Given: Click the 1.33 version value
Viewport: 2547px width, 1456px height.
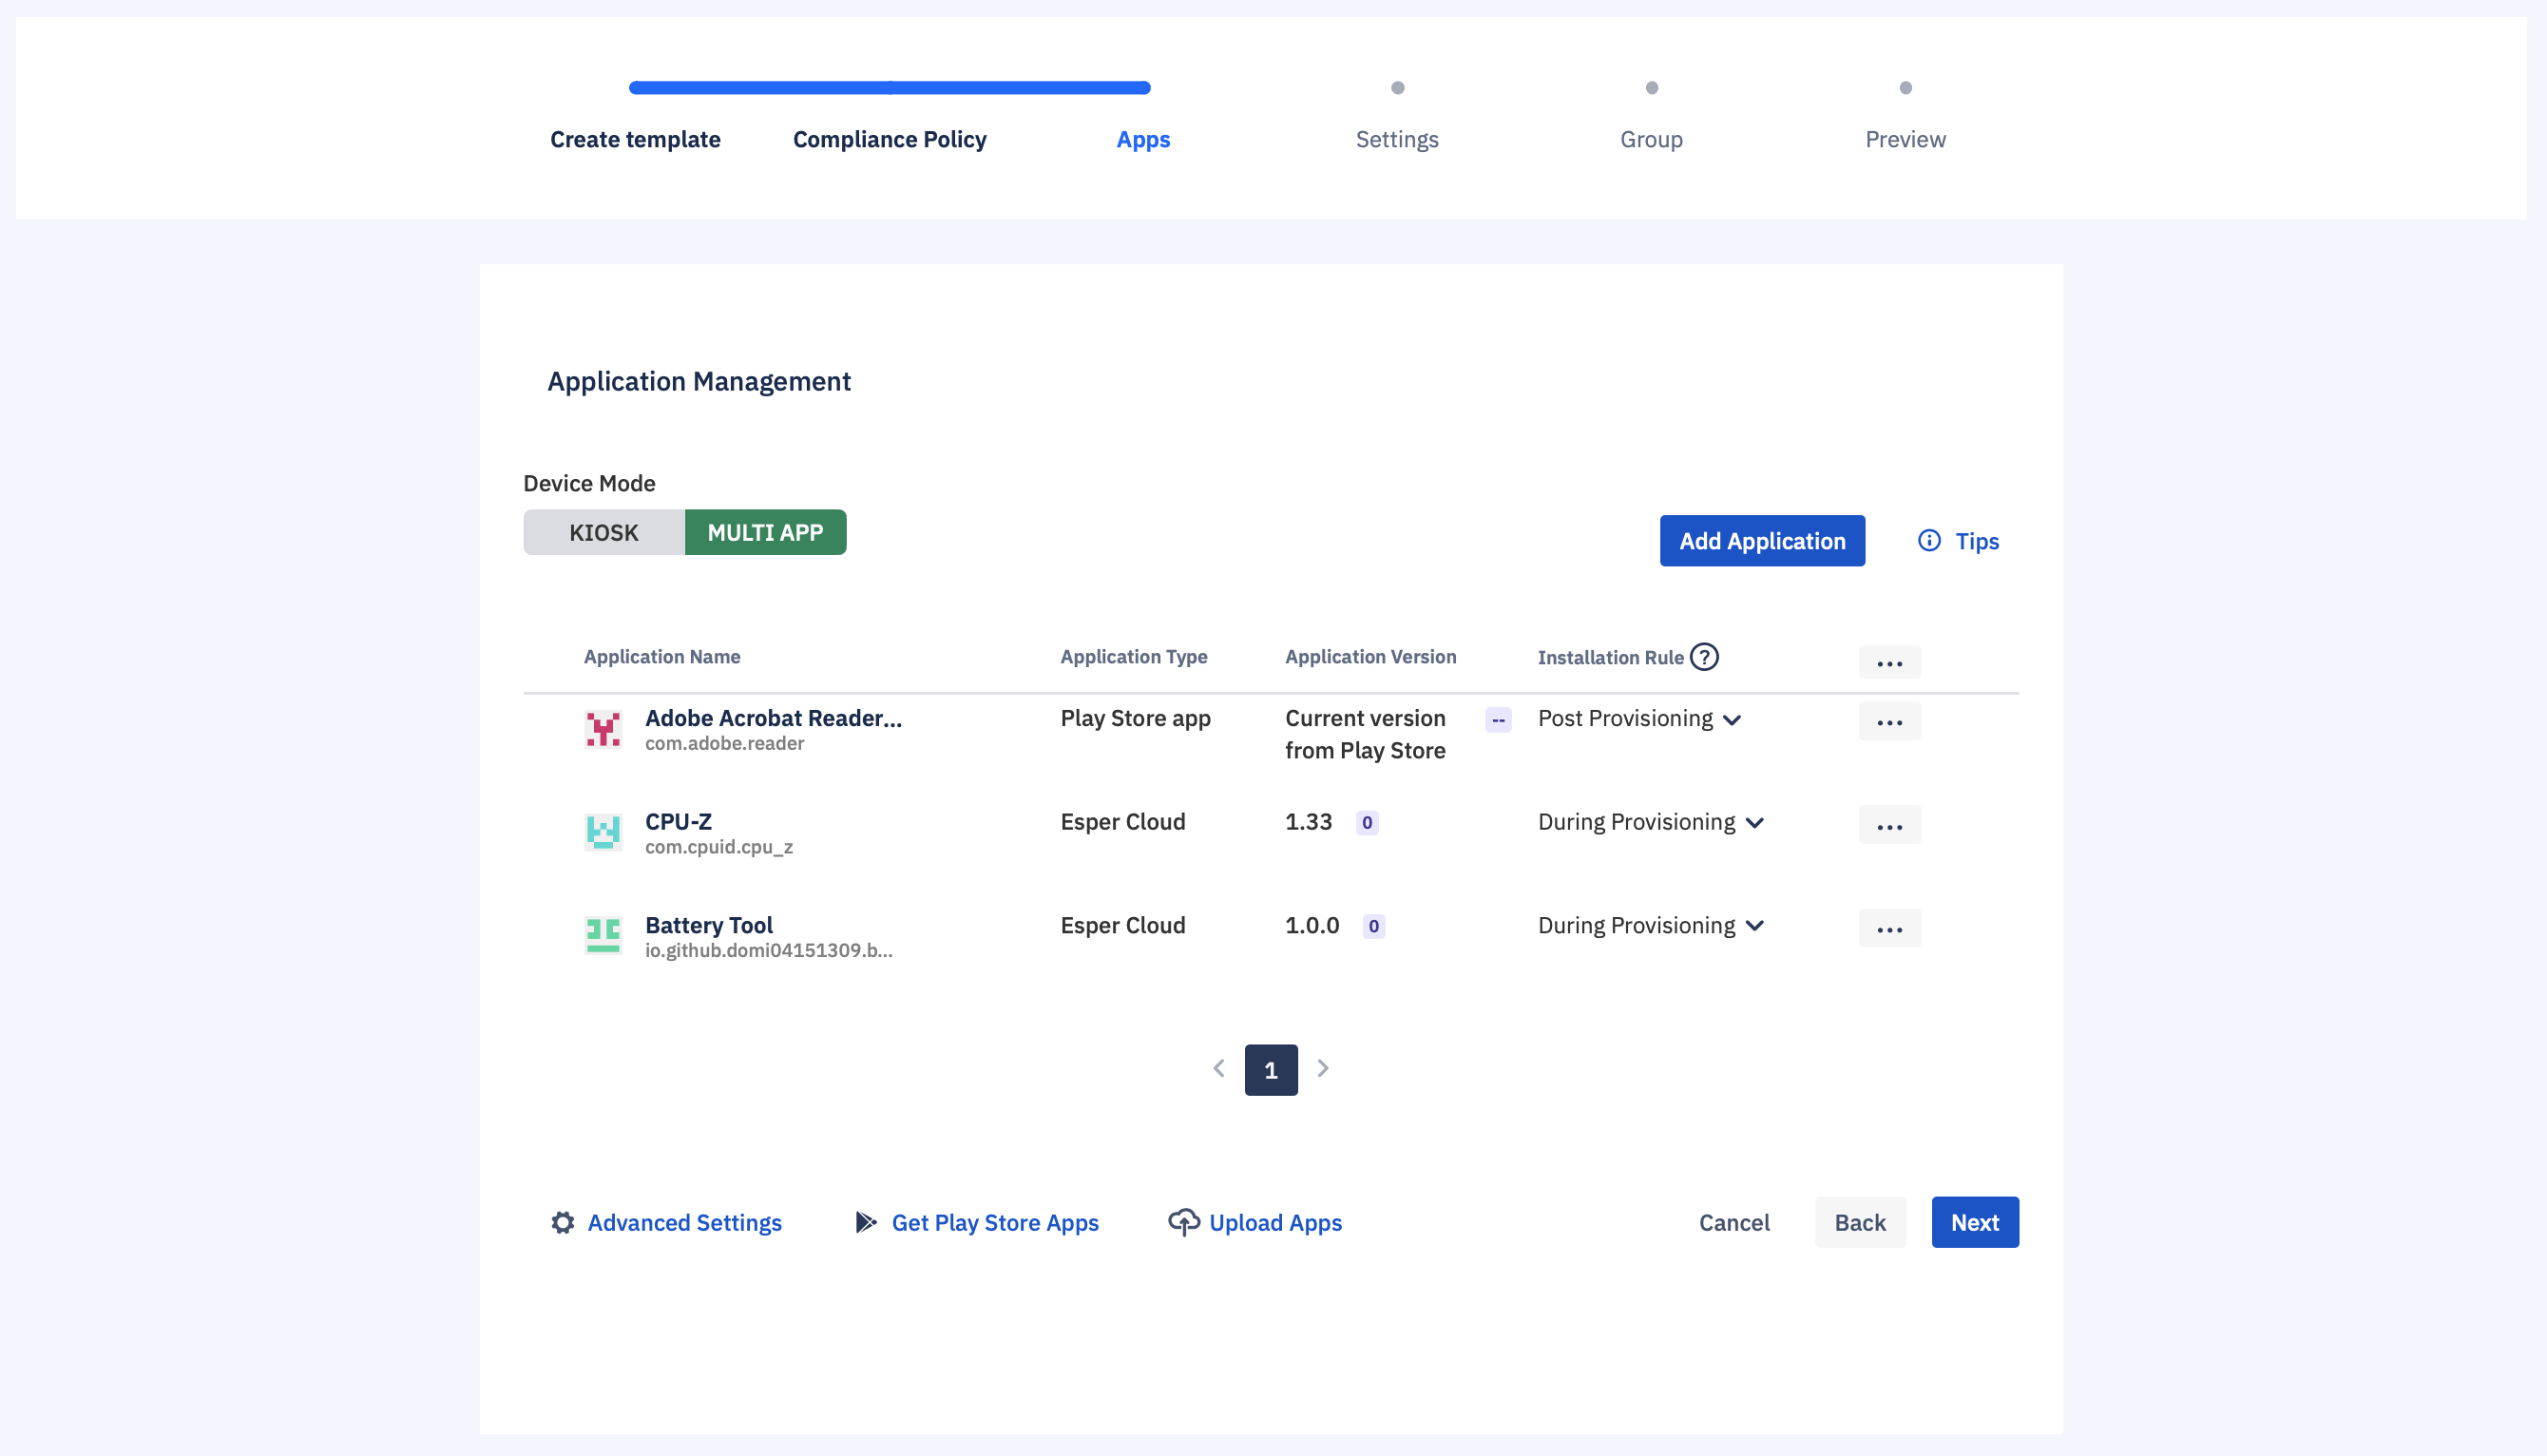Looking at the screenshot, I should pyautogui.click(x=1308, y=822).
